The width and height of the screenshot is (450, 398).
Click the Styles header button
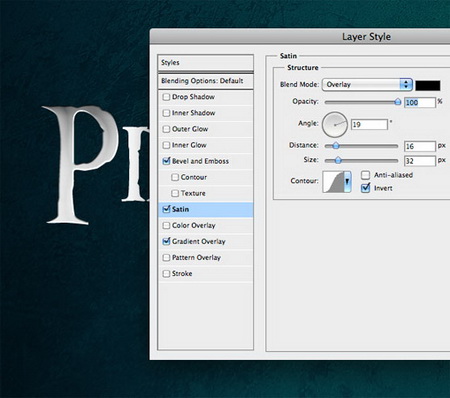pyautogui.click(x=206, y=63)
